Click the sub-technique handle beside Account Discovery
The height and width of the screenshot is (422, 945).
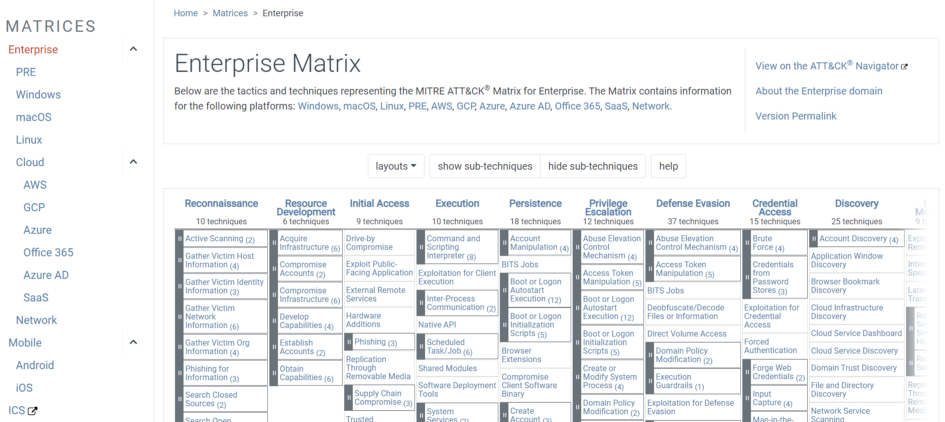tap(814, 239)
